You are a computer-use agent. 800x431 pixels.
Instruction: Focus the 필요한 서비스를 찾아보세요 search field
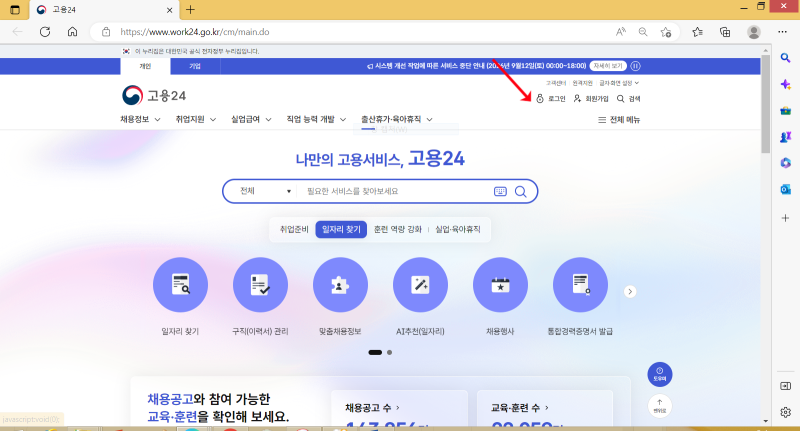click(x=395, y=191)
